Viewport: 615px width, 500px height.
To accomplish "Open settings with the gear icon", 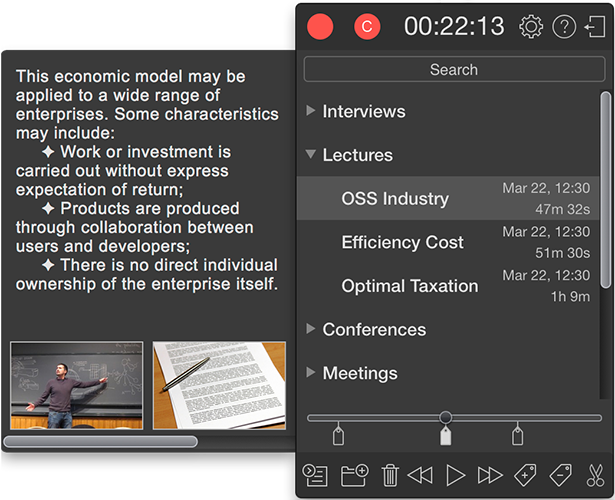I will tap(531, 27).
